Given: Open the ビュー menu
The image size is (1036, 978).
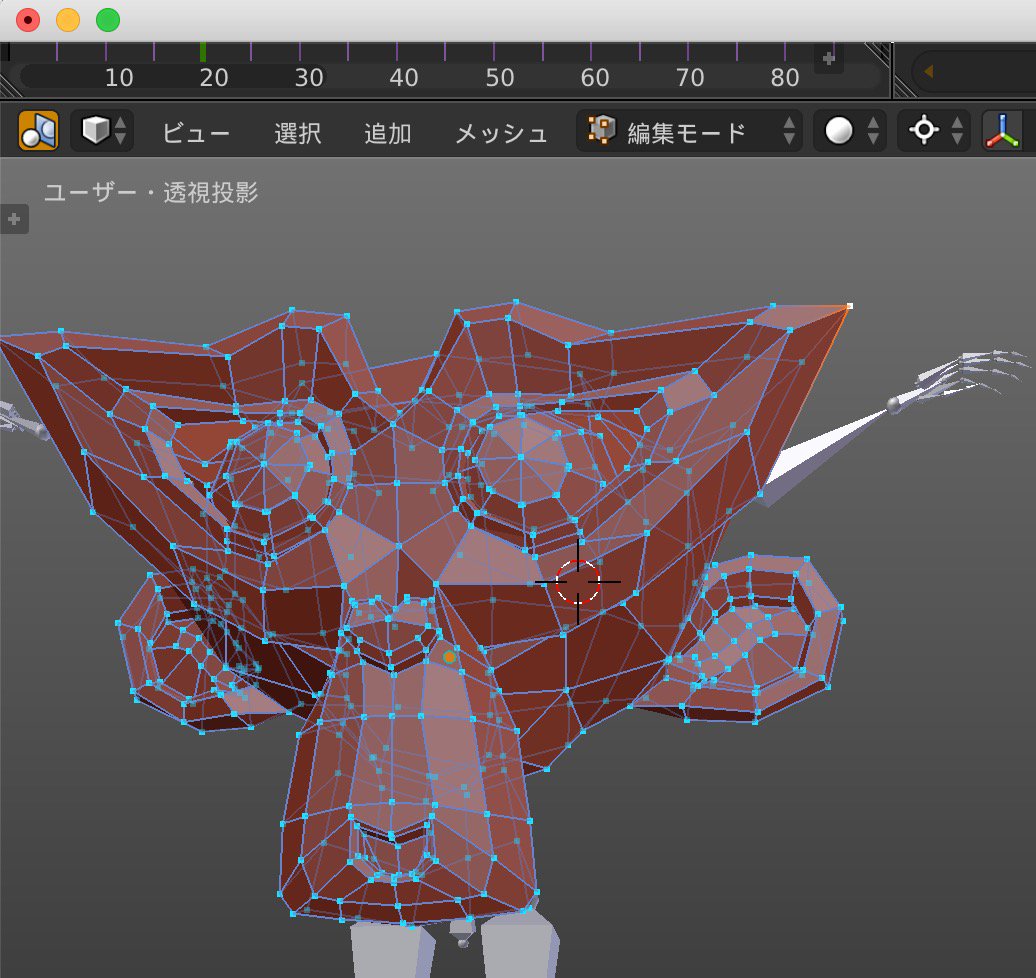Looking at the screenshot, I should pyautogui.click(x=196, y=133).
